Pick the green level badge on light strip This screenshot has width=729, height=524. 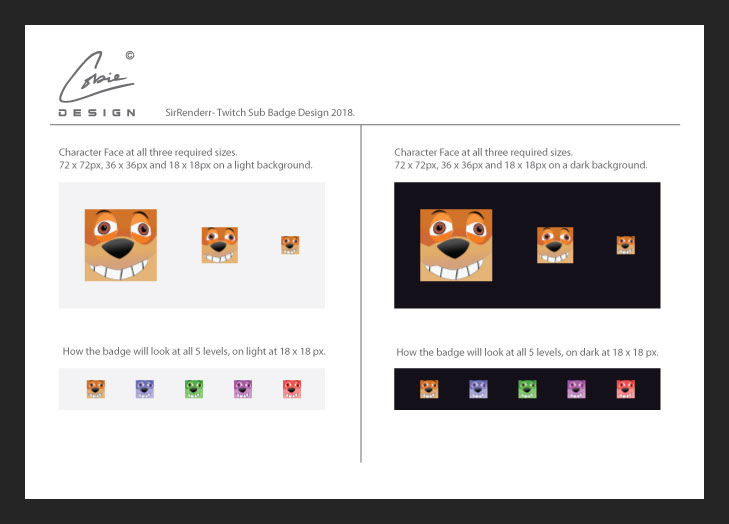tap(194, 389)
